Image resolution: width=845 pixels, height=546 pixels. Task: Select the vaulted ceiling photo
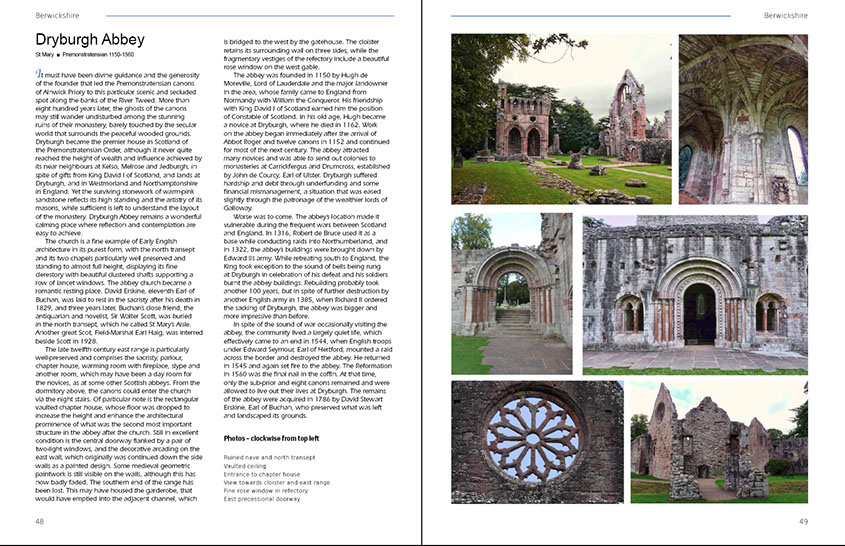(743, 118)
